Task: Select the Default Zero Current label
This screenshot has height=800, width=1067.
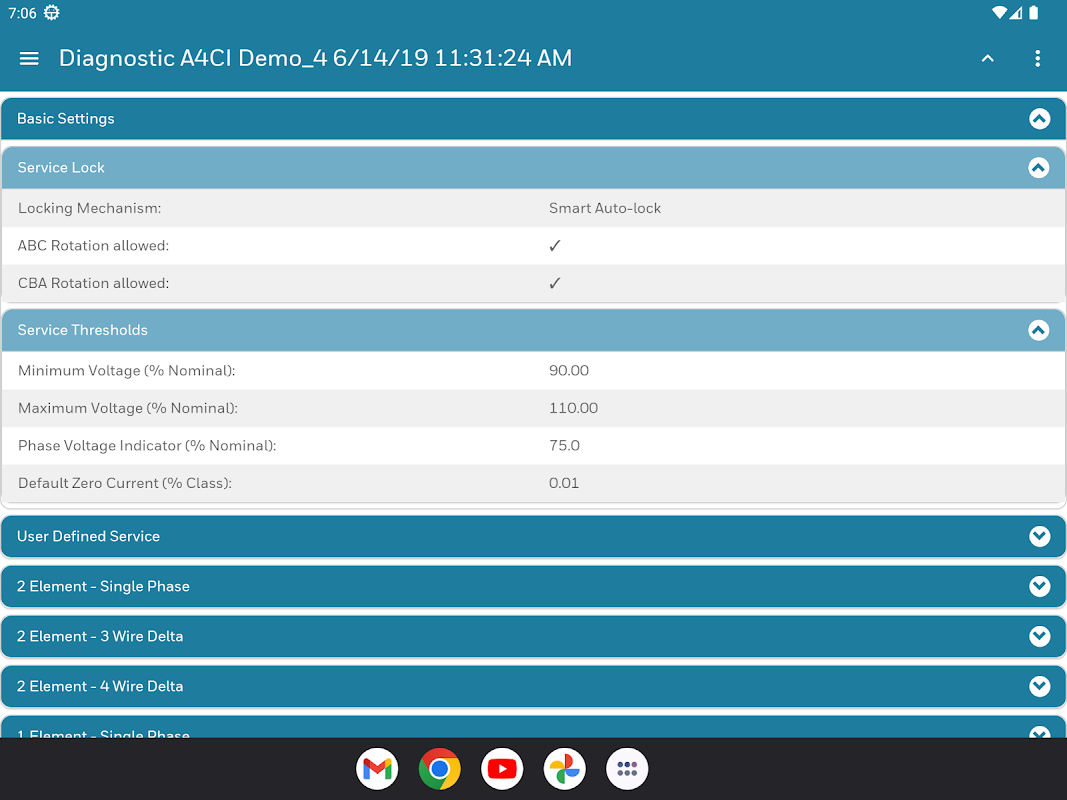Action: point(125,483)
